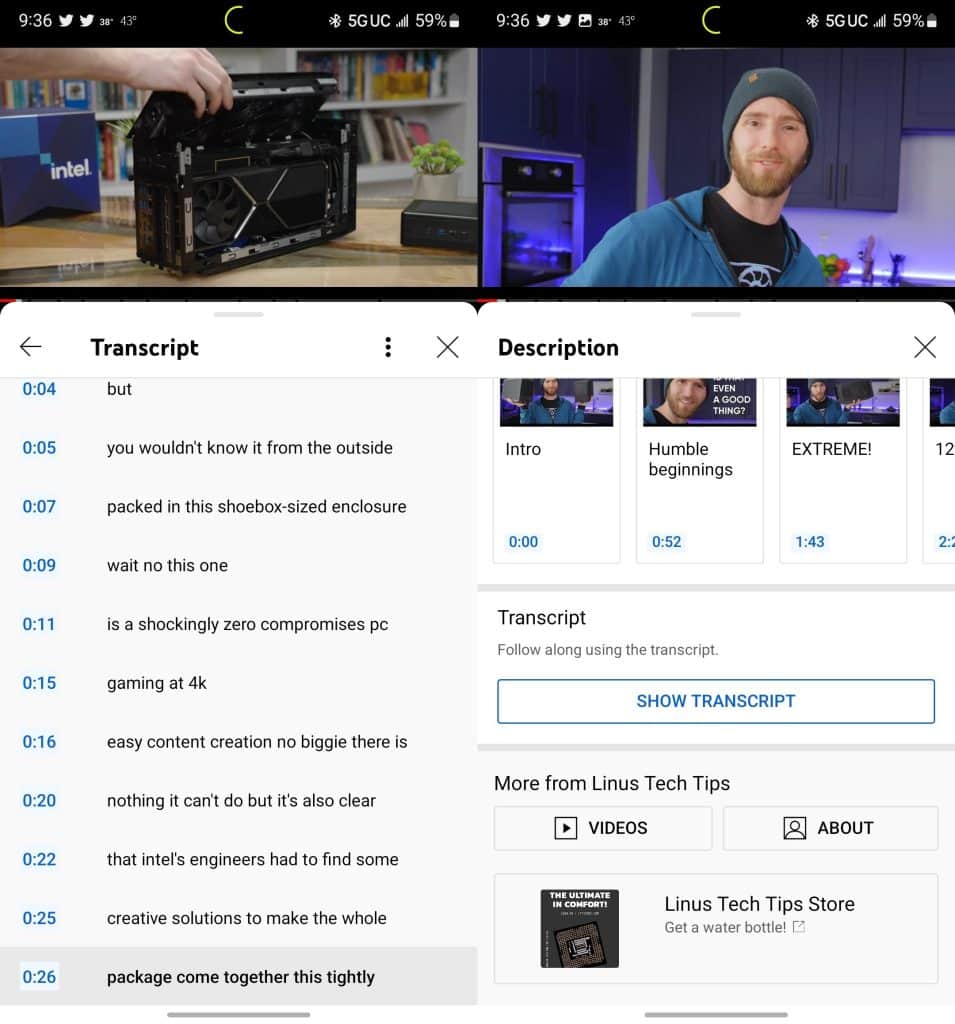The image size is (955, 1024).
Task: Tap the drag handle atop the Description sheet
Action: coord(716,313)
